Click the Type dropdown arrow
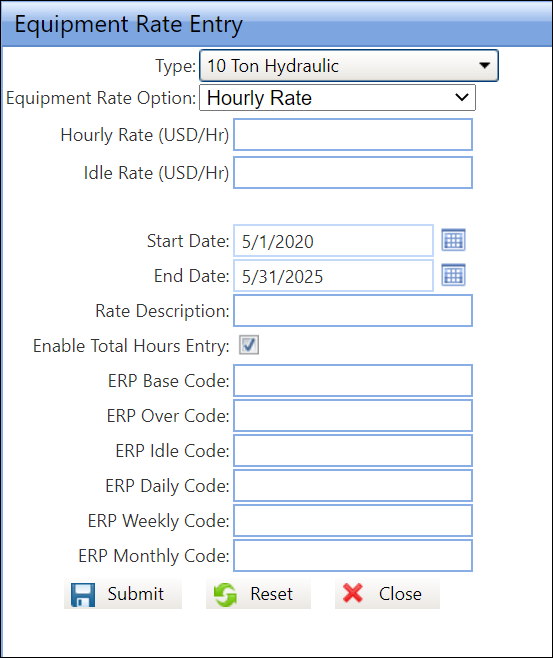The height and width of the screenshot is (658, 553). [485, 65]
